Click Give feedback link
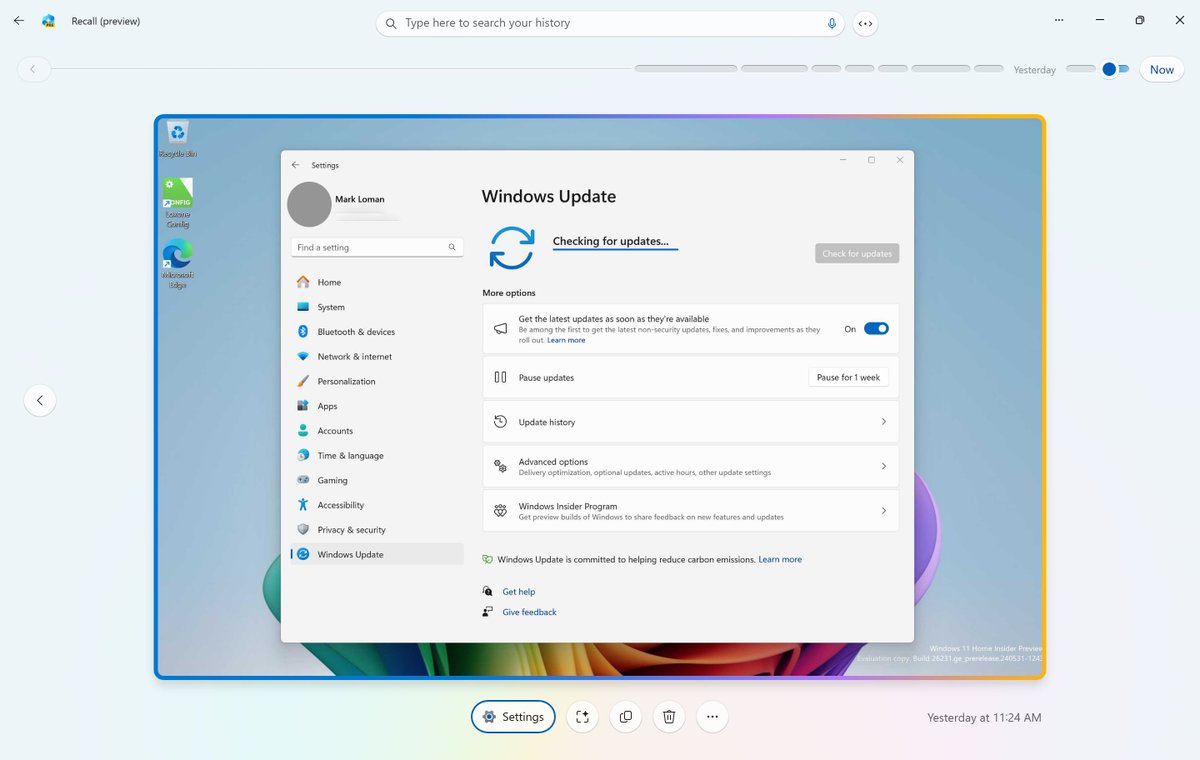Image resolution: width=1200 pixels, height=760 pixels. coord(530,612)
